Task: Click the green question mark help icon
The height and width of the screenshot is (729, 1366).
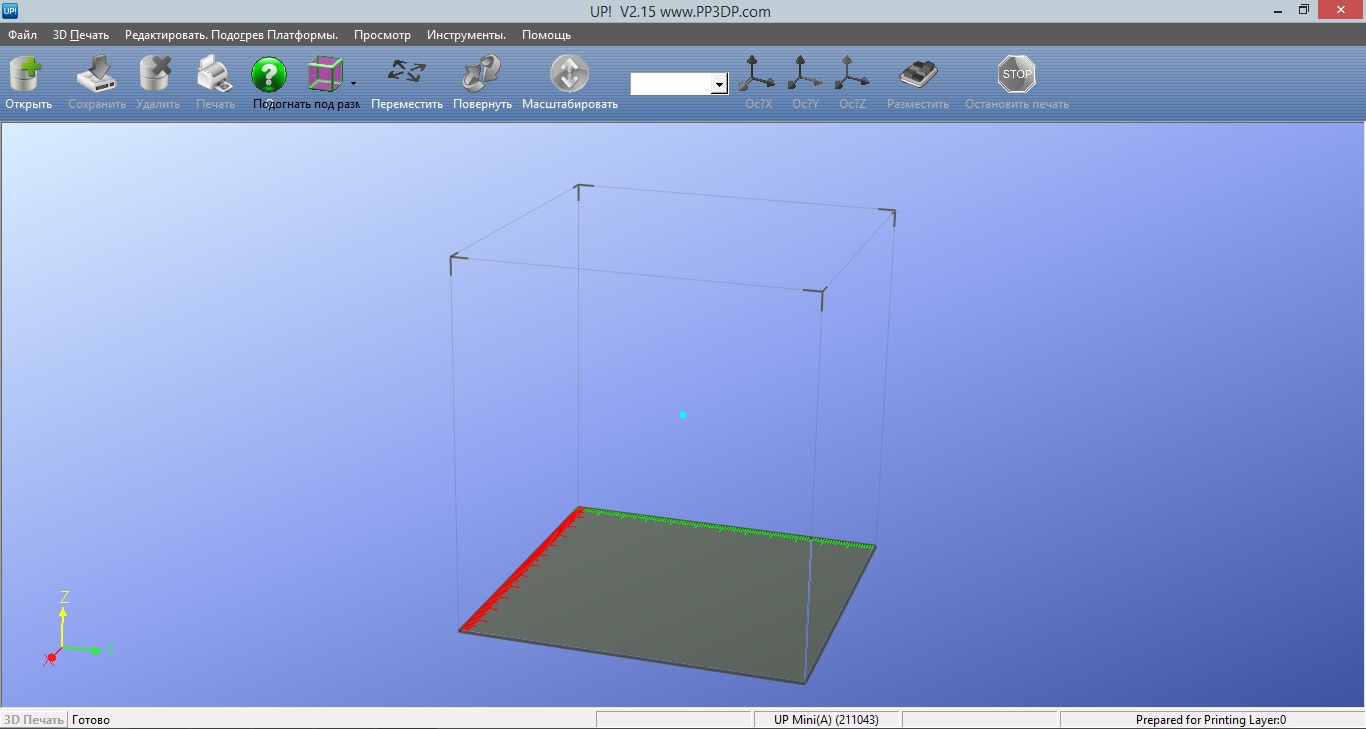Action: coord(269,75)
